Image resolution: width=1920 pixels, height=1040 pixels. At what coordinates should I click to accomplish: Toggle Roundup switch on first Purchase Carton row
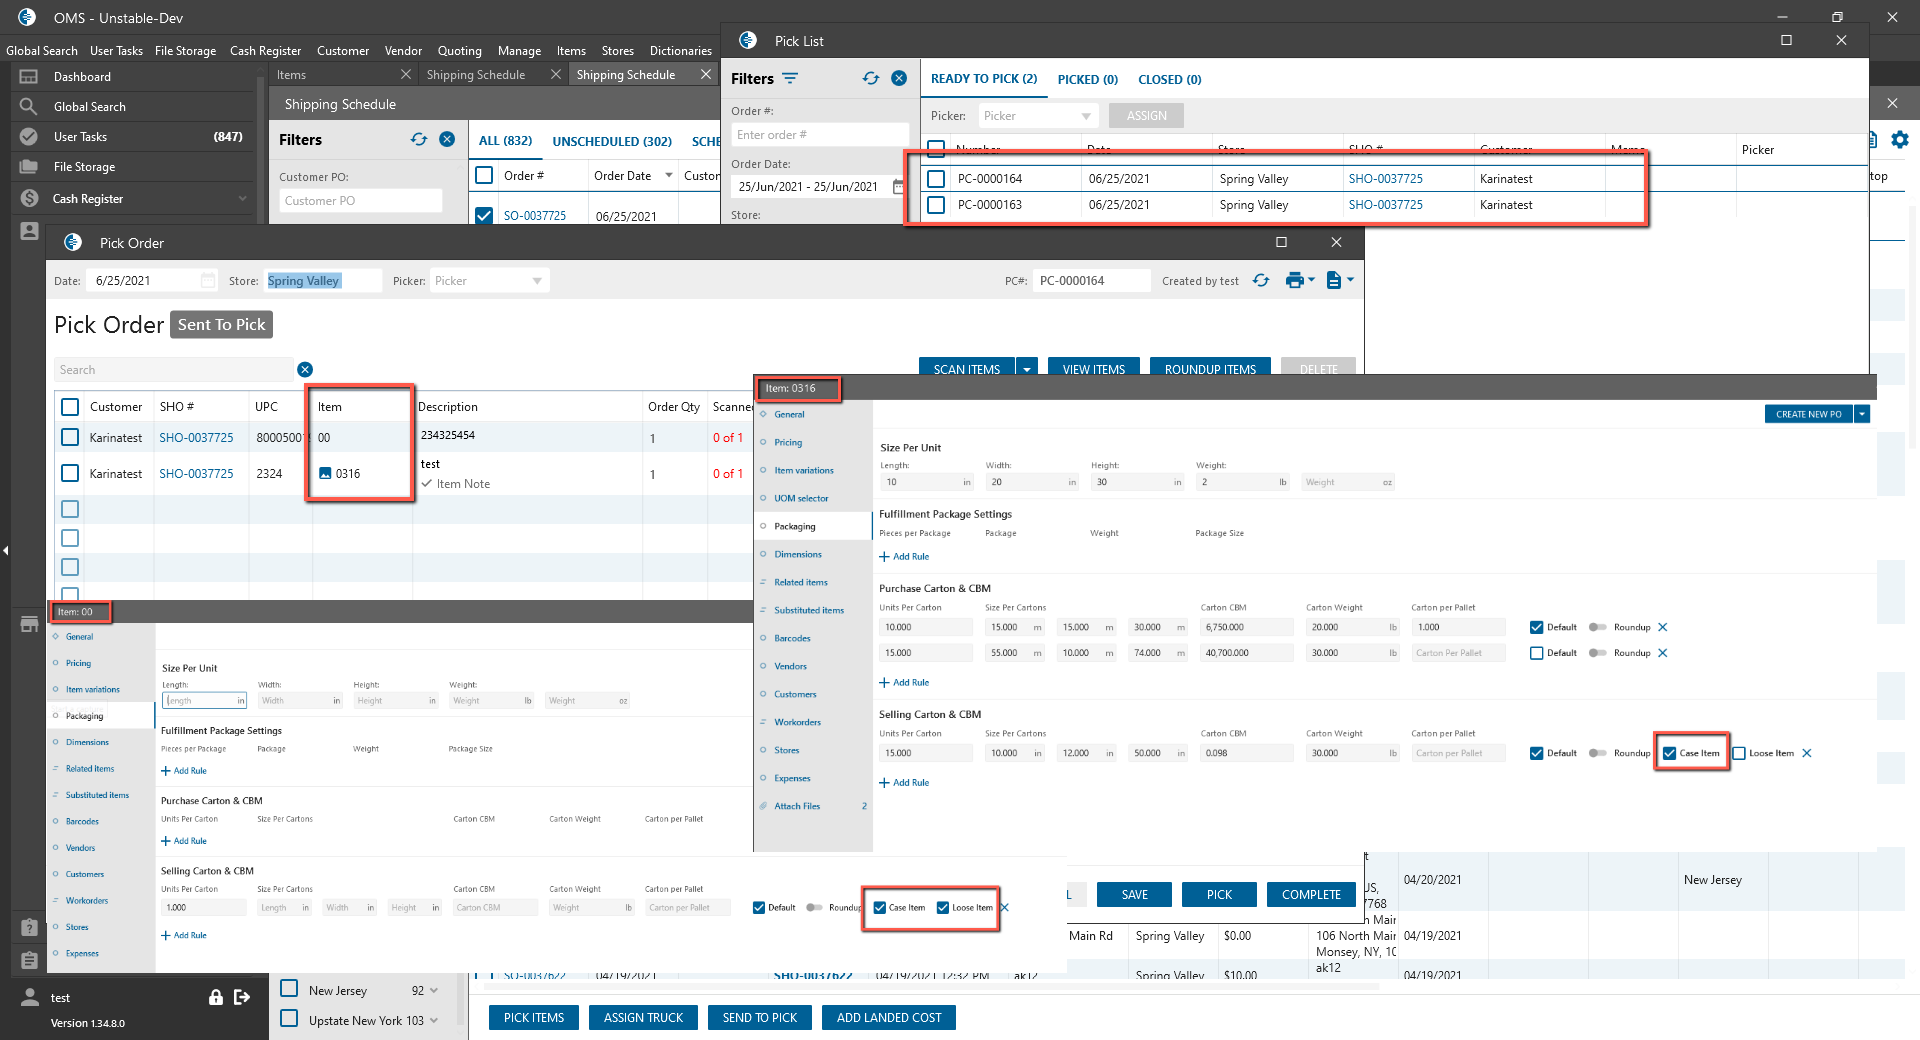point(1597,628)
